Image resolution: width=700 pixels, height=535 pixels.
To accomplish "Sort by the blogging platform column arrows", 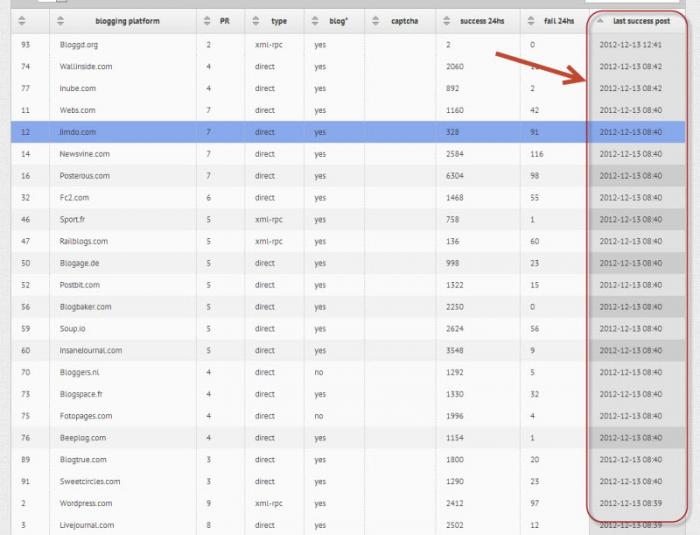I will point(61,21).
